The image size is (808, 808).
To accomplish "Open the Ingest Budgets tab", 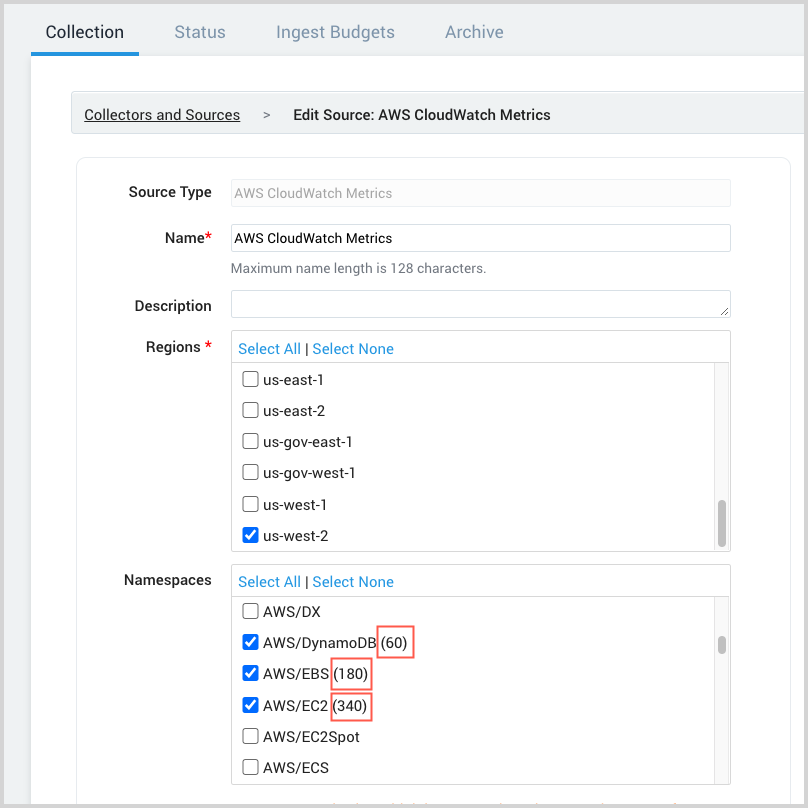I will coord(335,32).
